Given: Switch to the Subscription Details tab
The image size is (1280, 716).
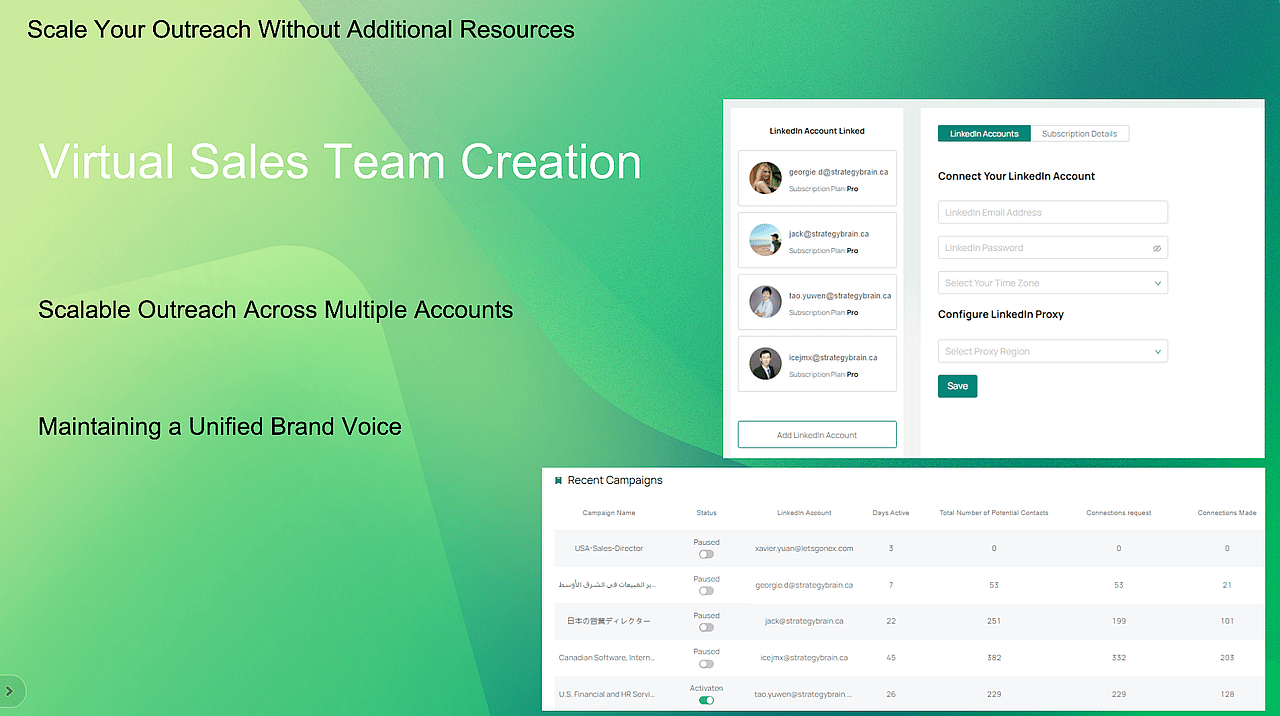Looking at the screenshot, I should point(1080,133).
